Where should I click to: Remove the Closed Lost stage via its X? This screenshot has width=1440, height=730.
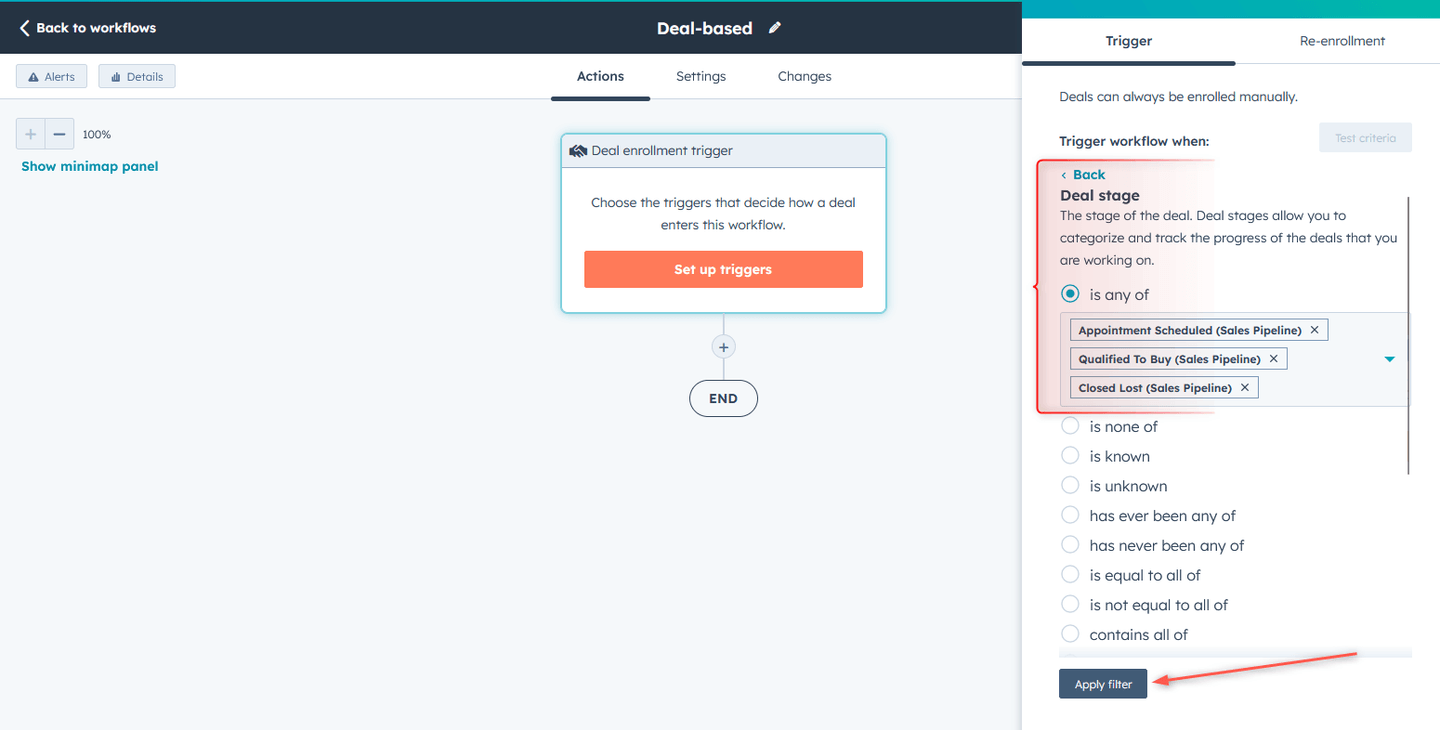point(1244,387)
